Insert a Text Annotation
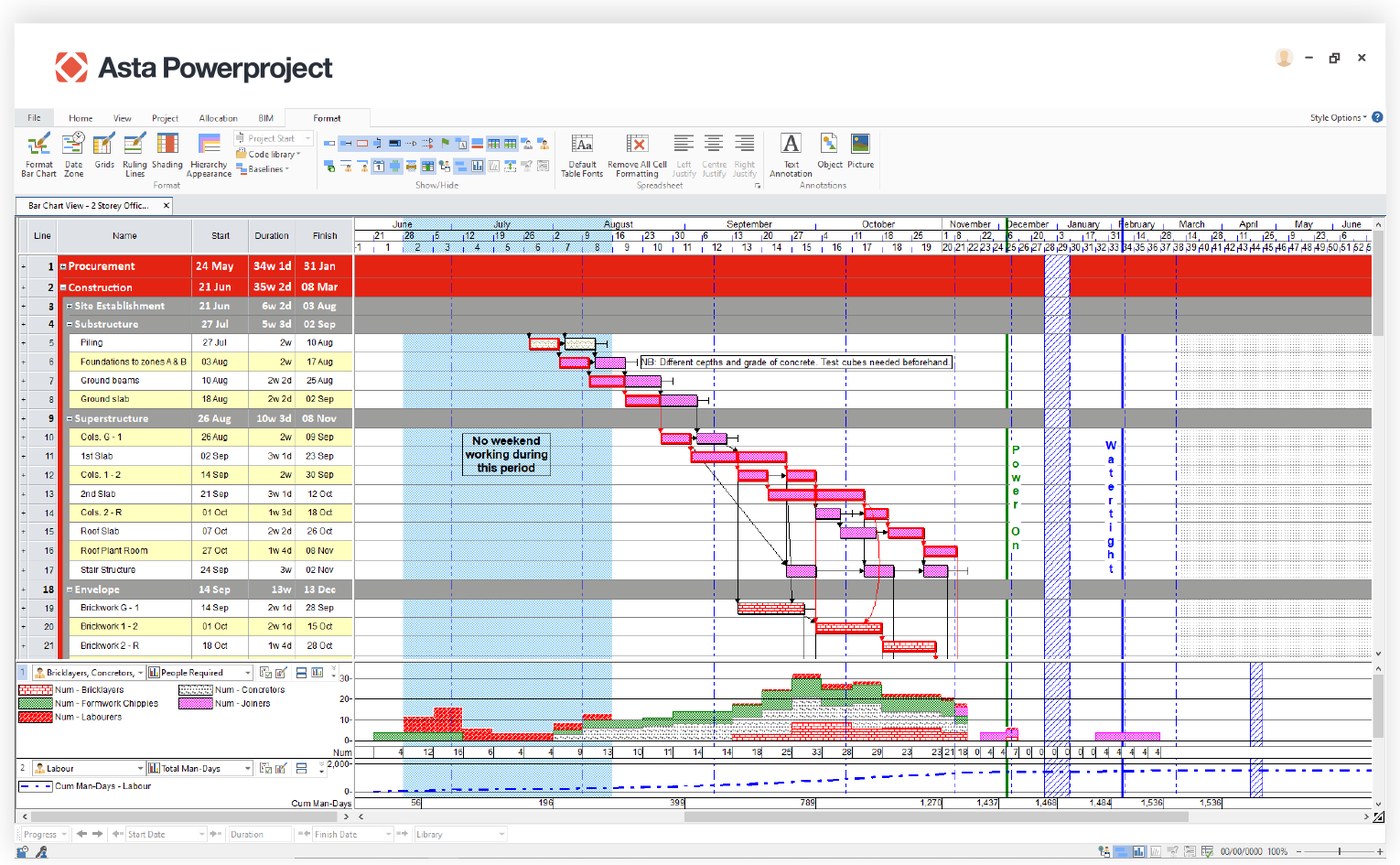 tap(791, 154)
